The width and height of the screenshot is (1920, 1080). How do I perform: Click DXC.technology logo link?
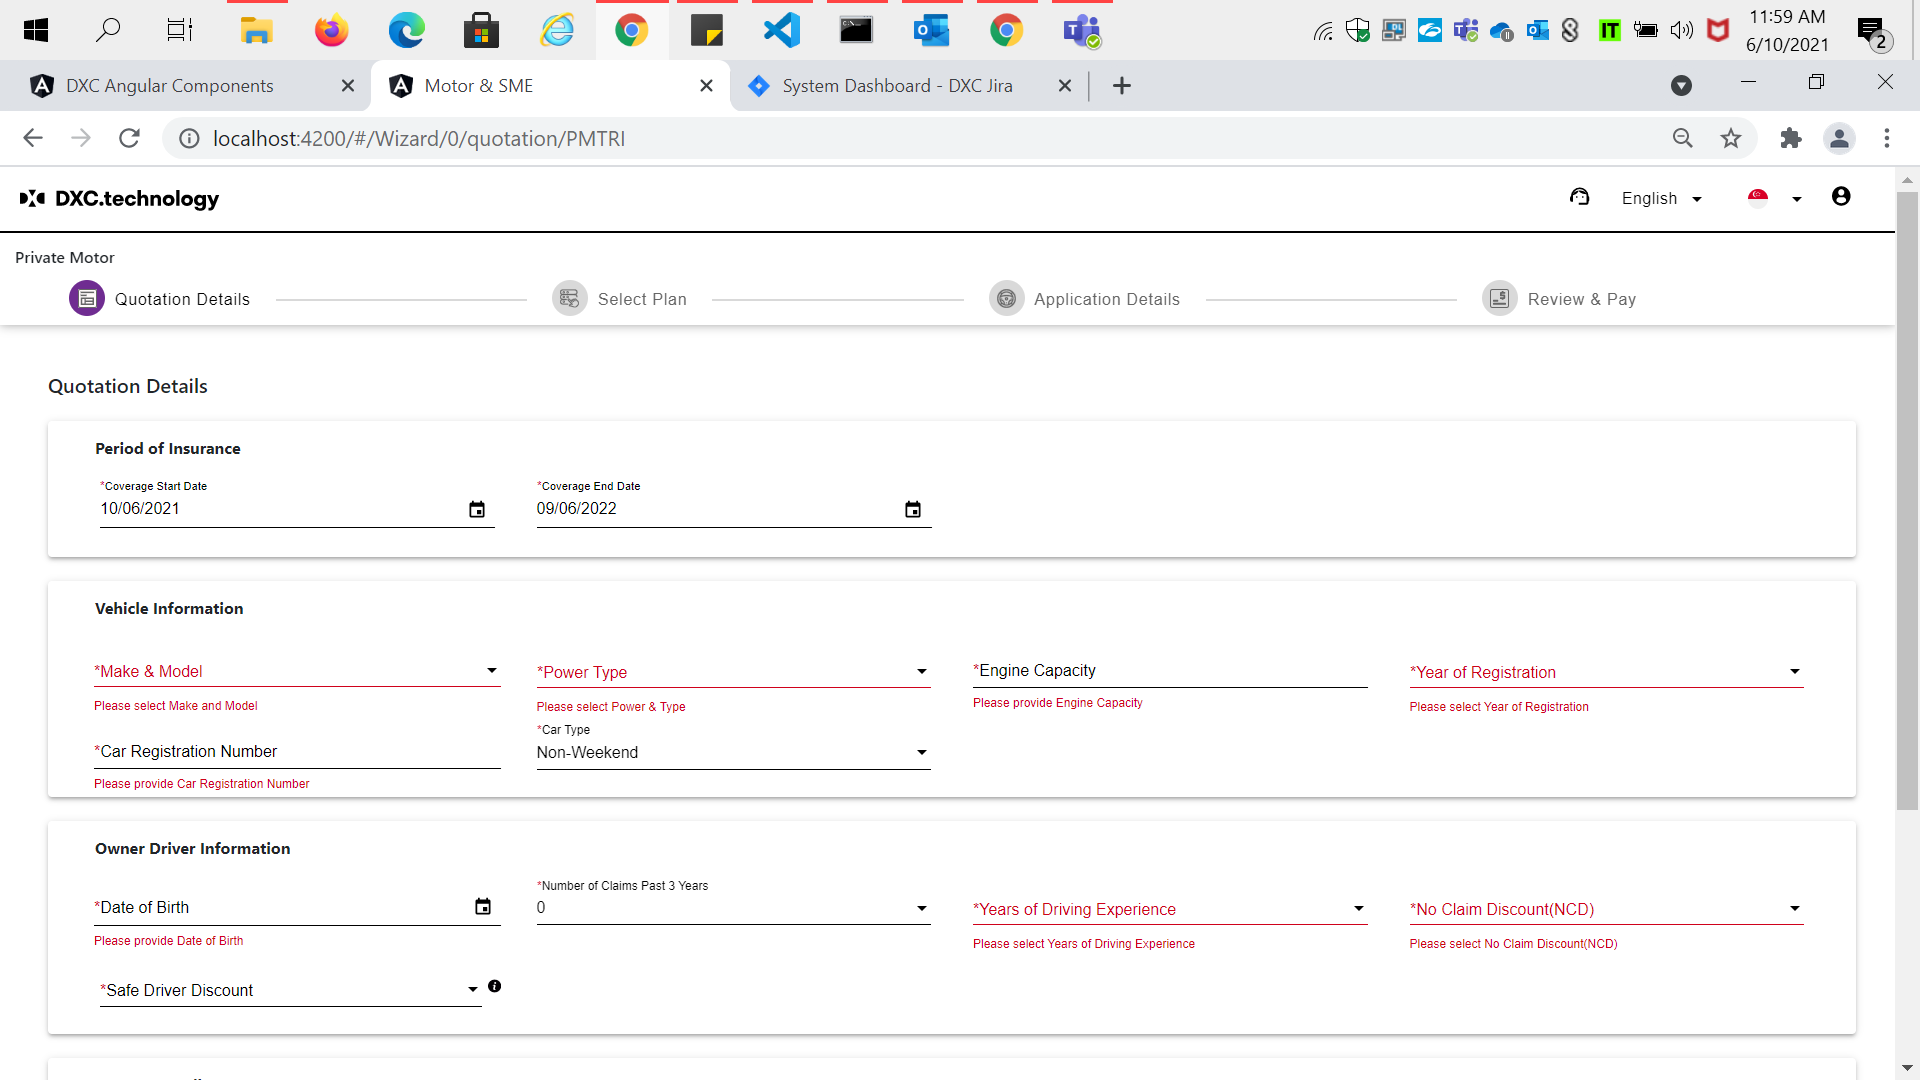pos(120,198)
